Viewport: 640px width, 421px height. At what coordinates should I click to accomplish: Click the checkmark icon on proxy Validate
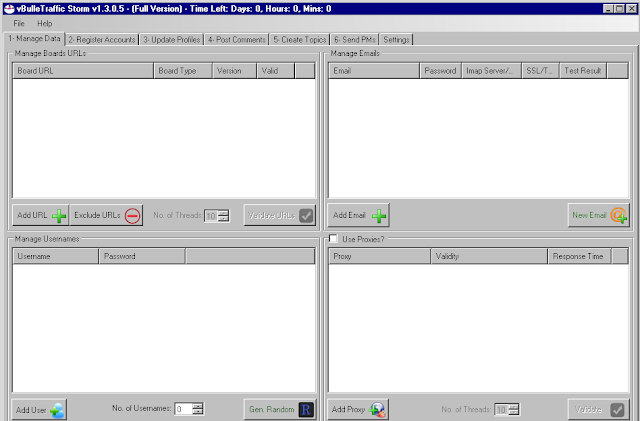[x=617, y=409]
